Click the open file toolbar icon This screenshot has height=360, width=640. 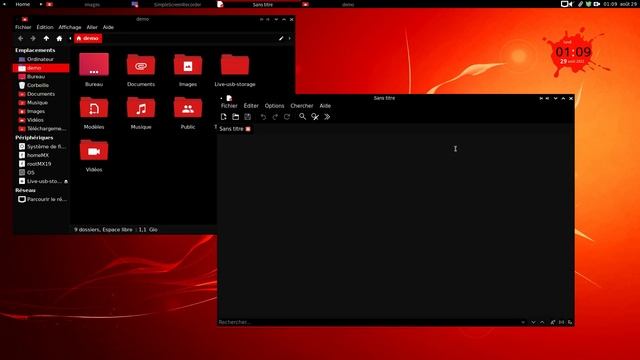click(x=236, y=117)
